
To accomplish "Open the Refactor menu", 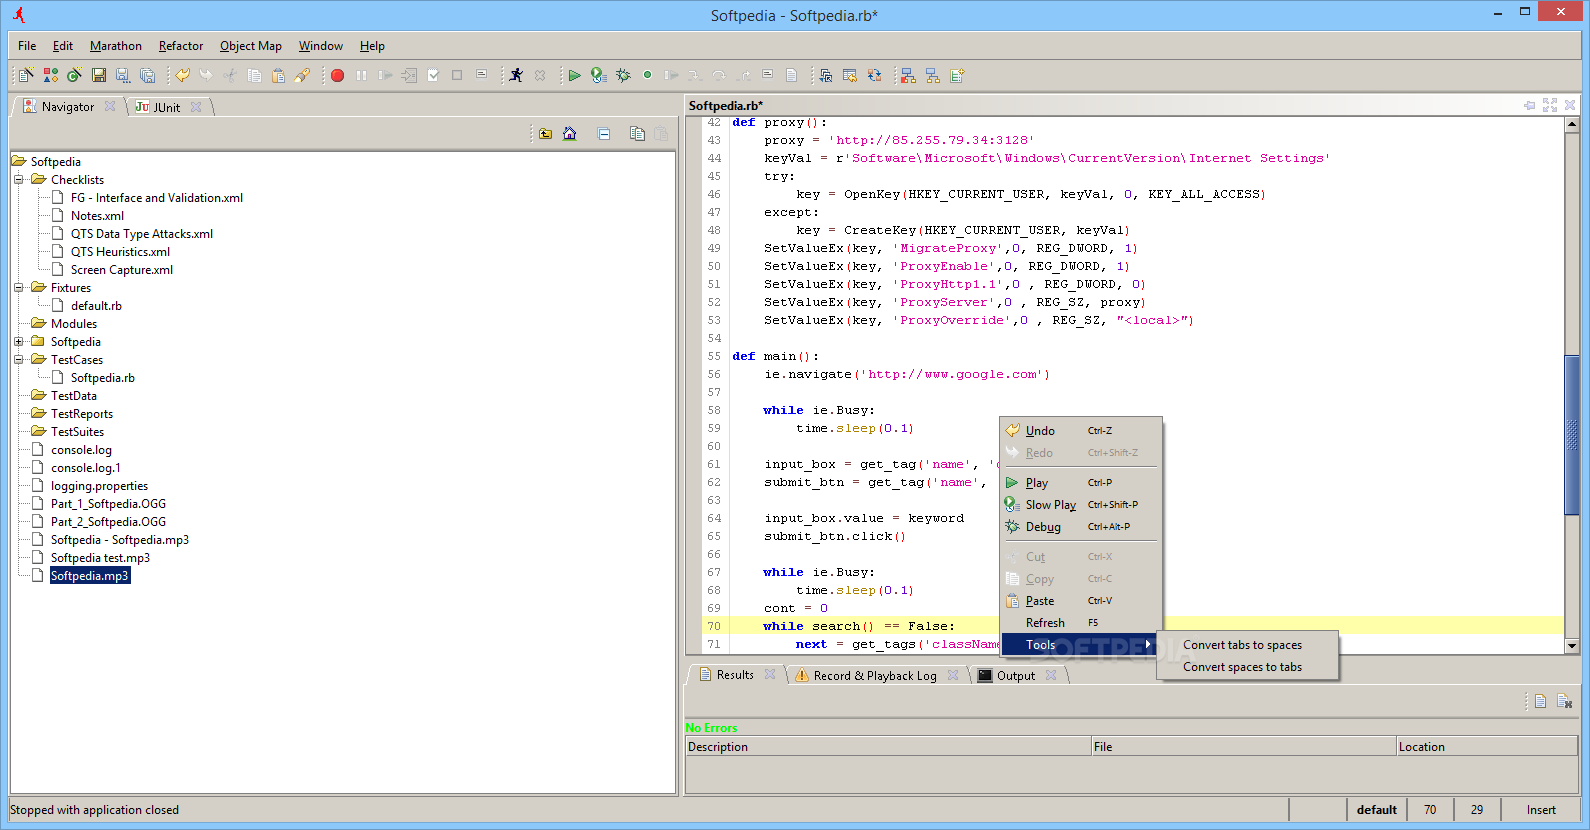I will click(181, 46).
